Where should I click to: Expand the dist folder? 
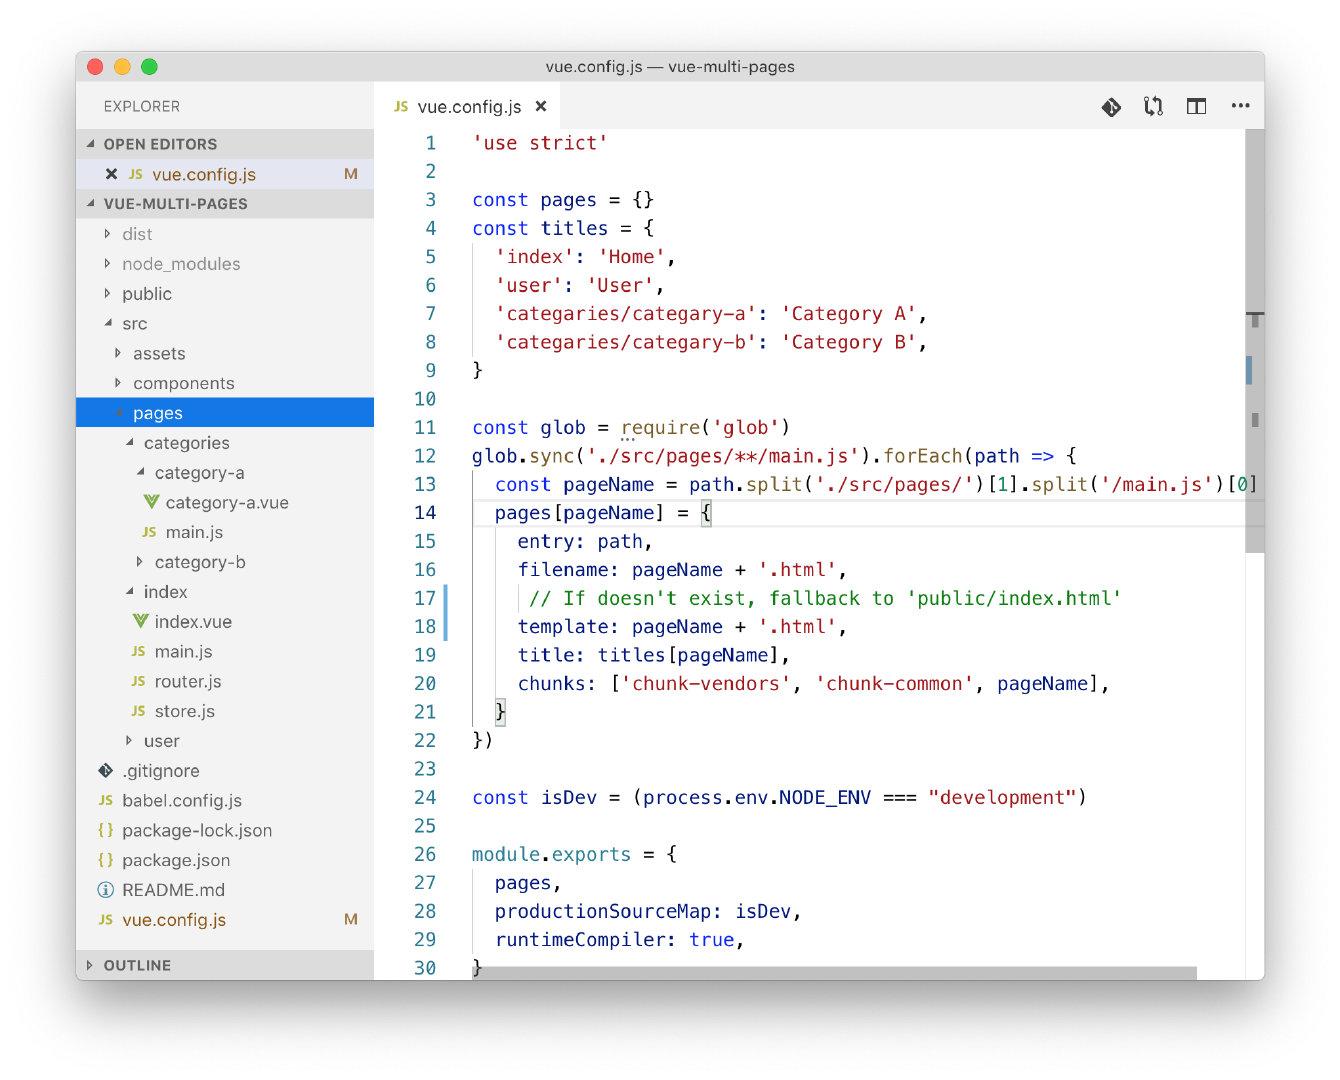pos(137,234)
